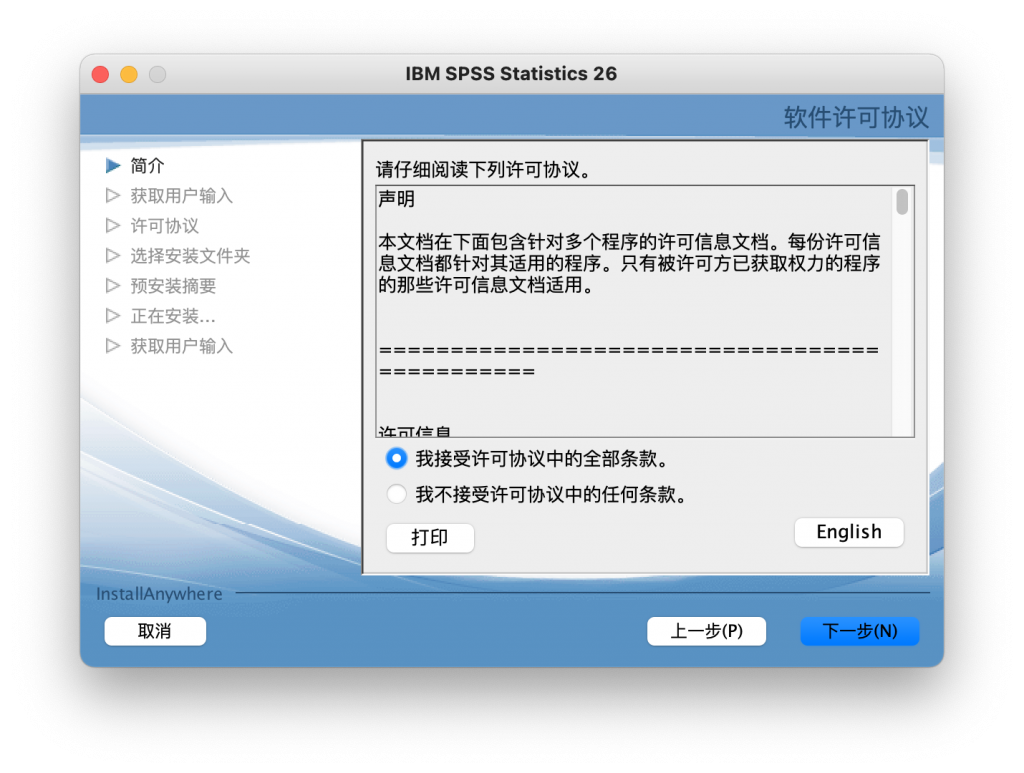Select the do not accept license terms radio
This screenshot has width=1024, height=773.
(396, 494)
